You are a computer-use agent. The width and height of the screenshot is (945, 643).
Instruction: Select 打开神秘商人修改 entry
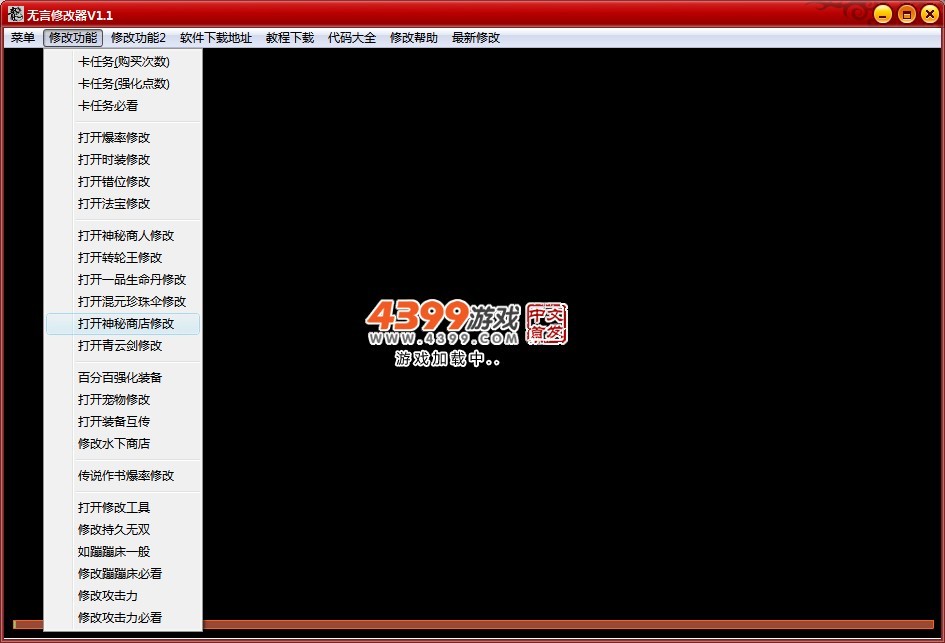[x=123, y=236]
